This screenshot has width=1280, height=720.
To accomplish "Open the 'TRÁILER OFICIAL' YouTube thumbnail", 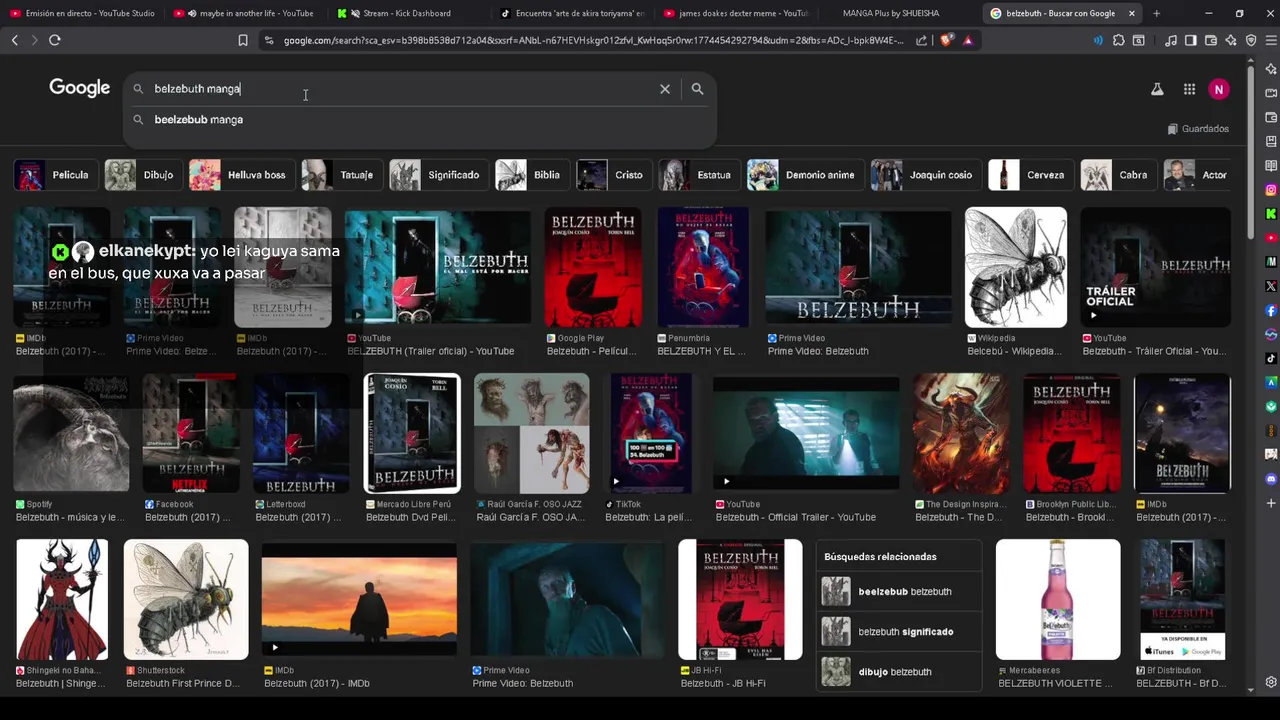I will 1155,267.
